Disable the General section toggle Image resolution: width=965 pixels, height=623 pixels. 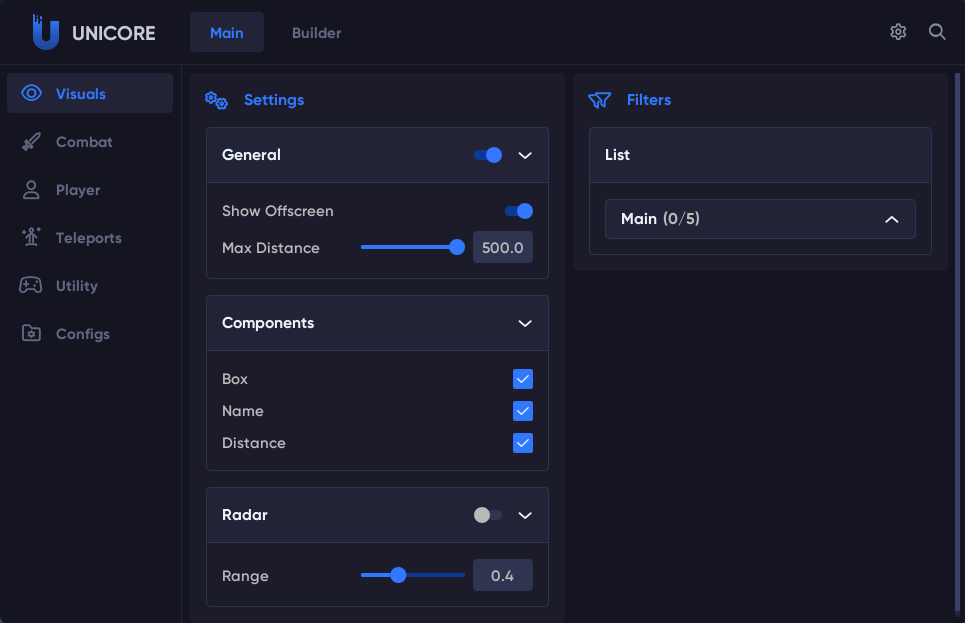pos(488,155)
